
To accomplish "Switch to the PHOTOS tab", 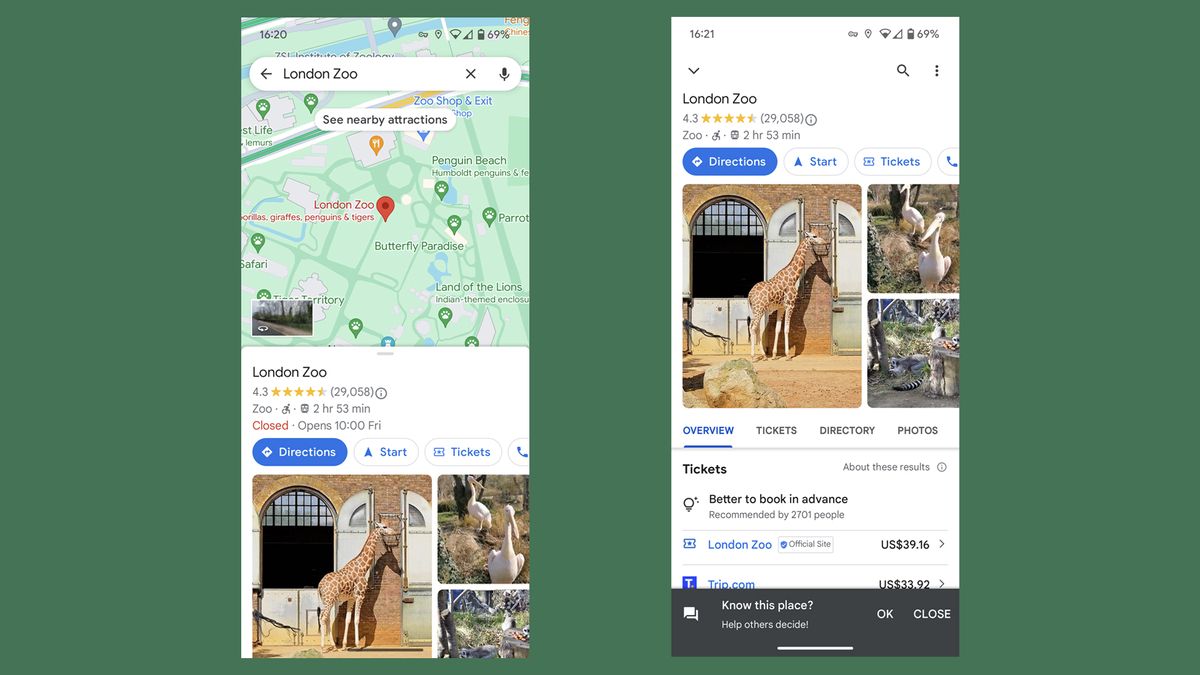I will [x=917, y=430].
